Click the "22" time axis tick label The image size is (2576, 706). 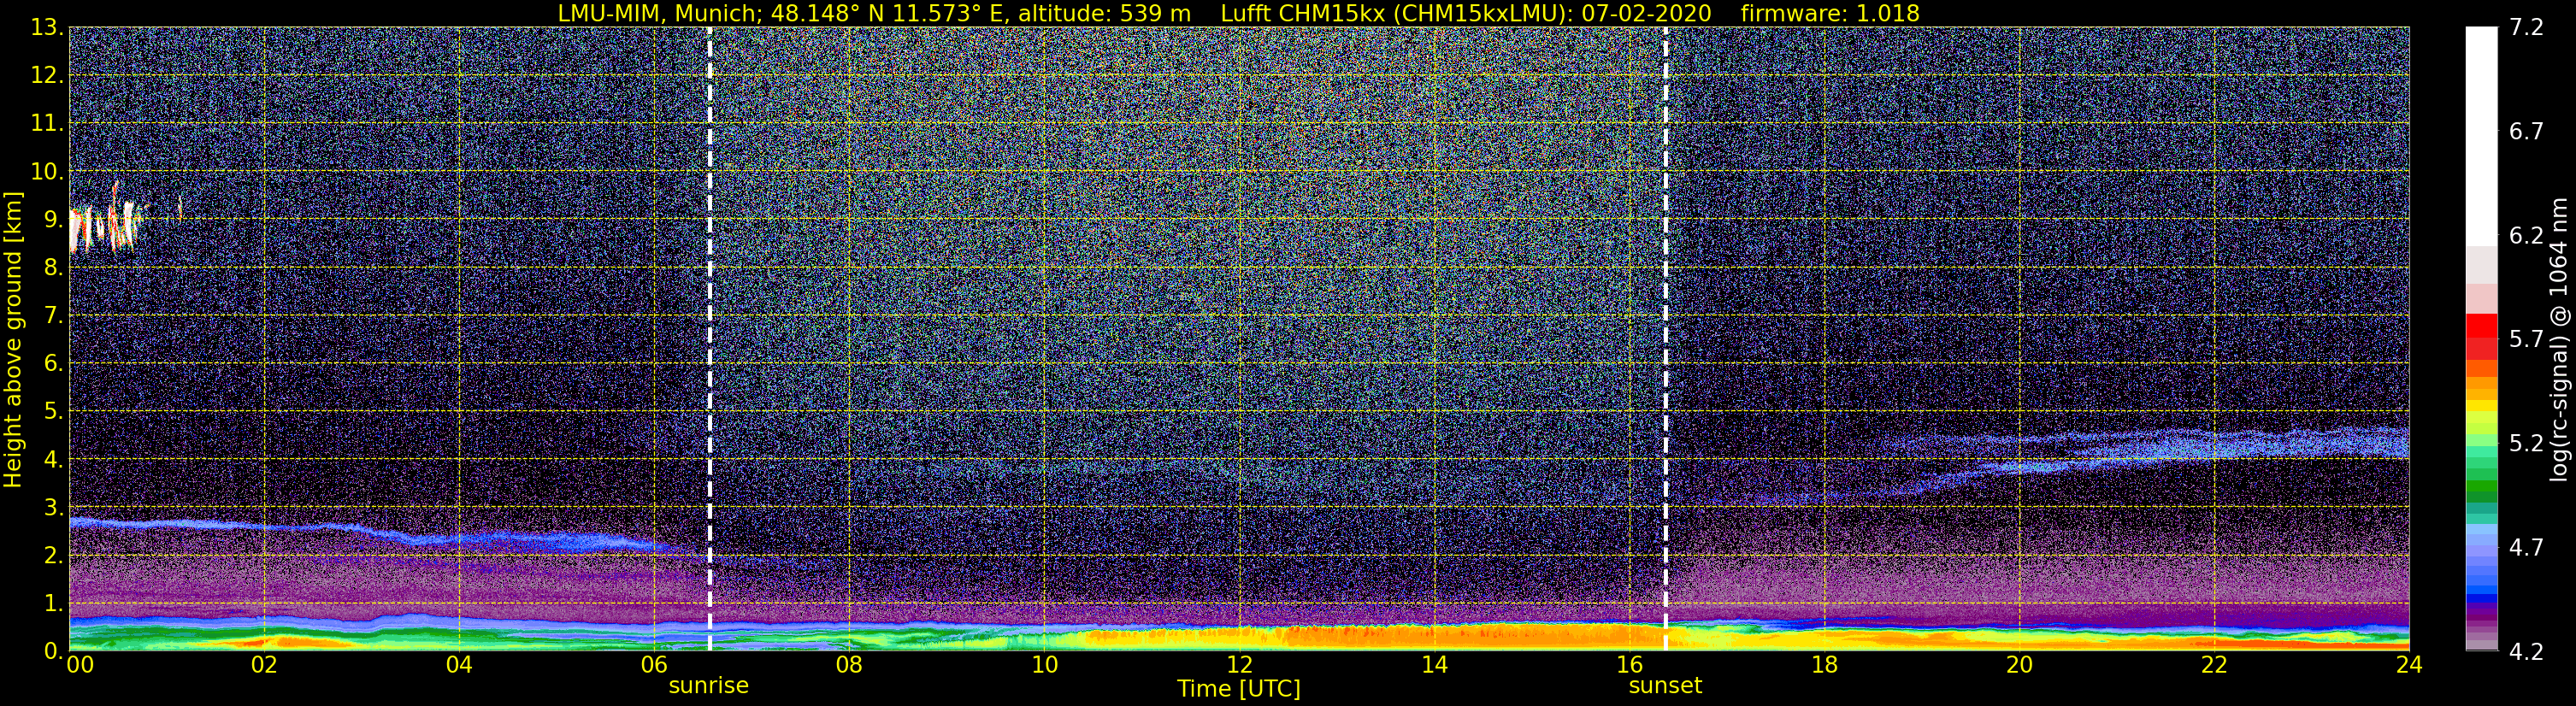click(2214, 665)
